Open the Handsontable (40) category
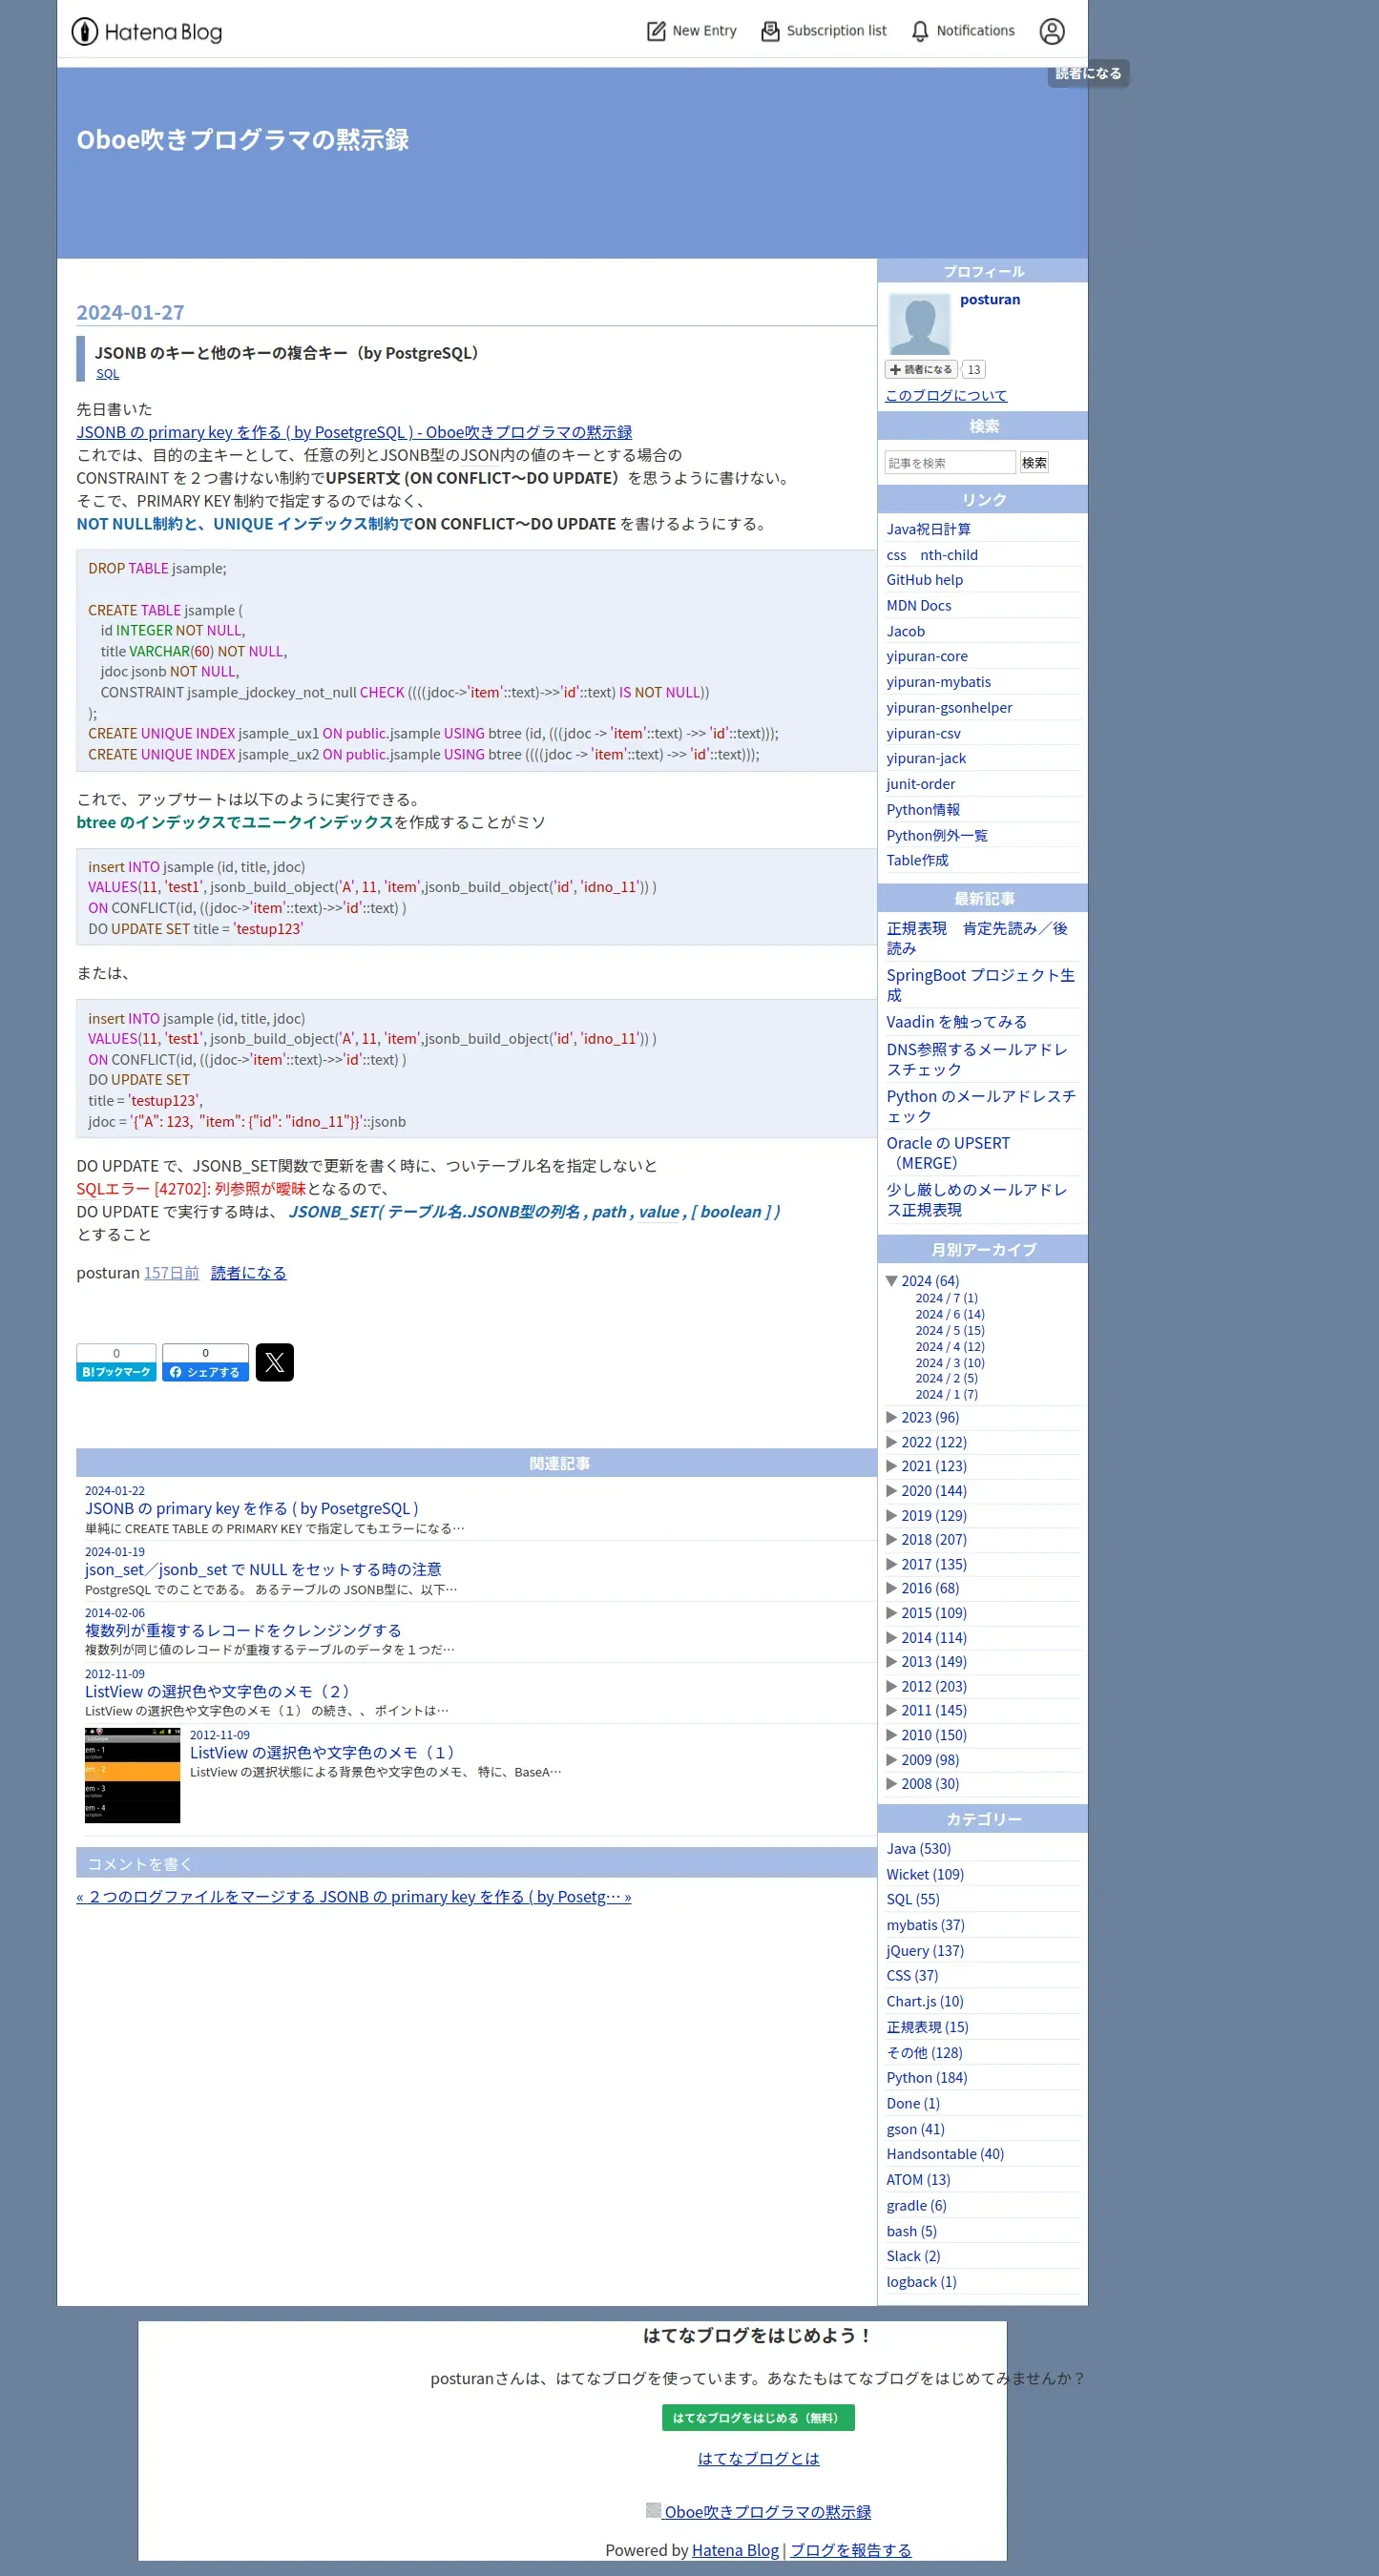The height and width of the screenshot is (2576, 1379). click(x=944, y=2153)
